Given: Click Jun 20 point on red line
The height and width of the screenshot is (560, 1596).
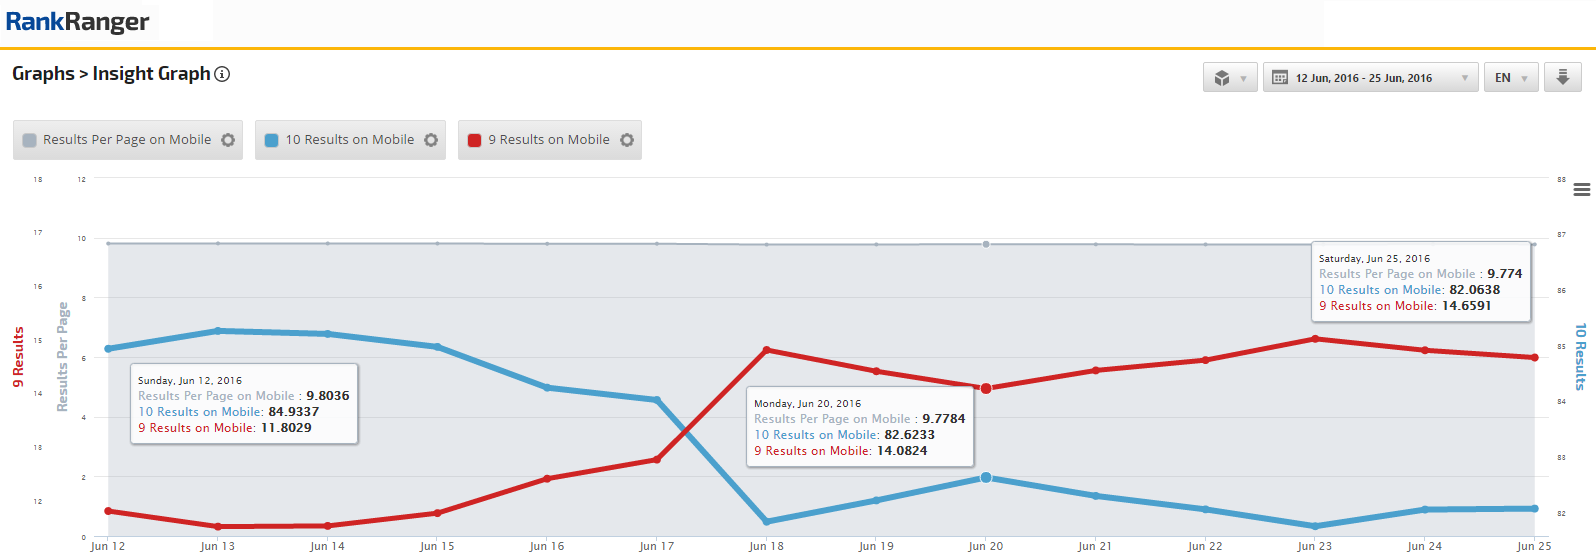Looking at the screenshot, I should click(x=986, y=388).
